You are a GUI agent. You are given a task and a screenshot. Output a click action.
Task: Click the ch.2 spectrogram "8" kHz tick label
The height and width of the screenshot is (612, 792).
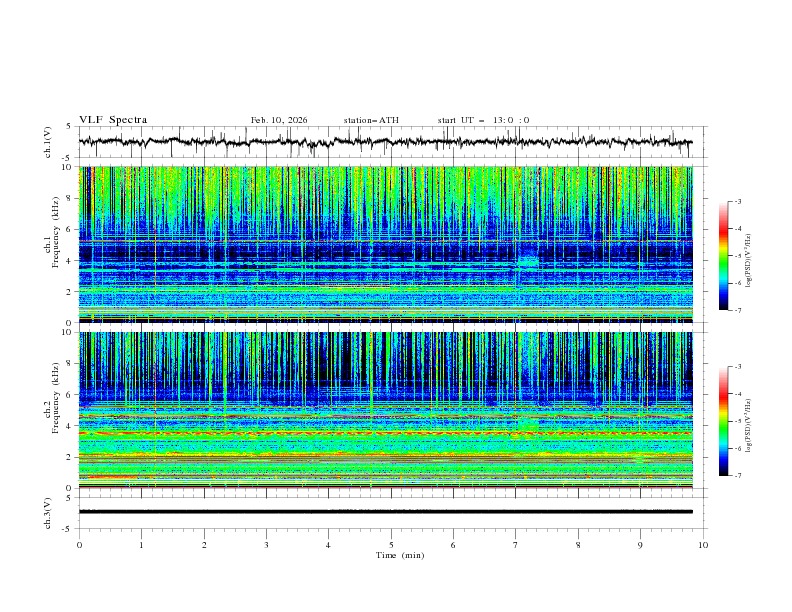coord(71,364)
